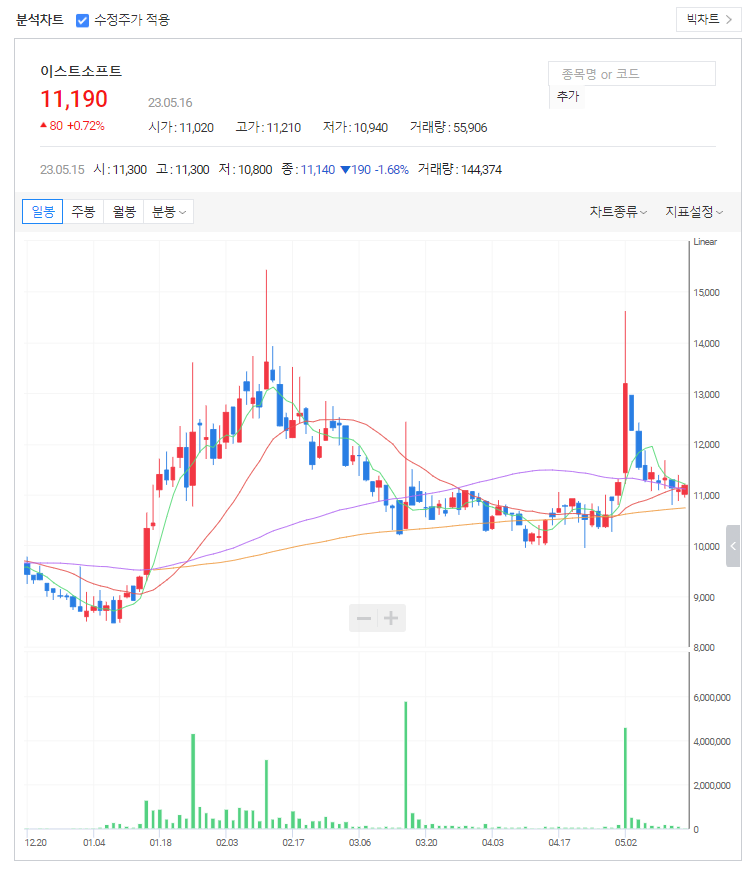
Task: Click the current price 11,190
Action: pos(74,99)
